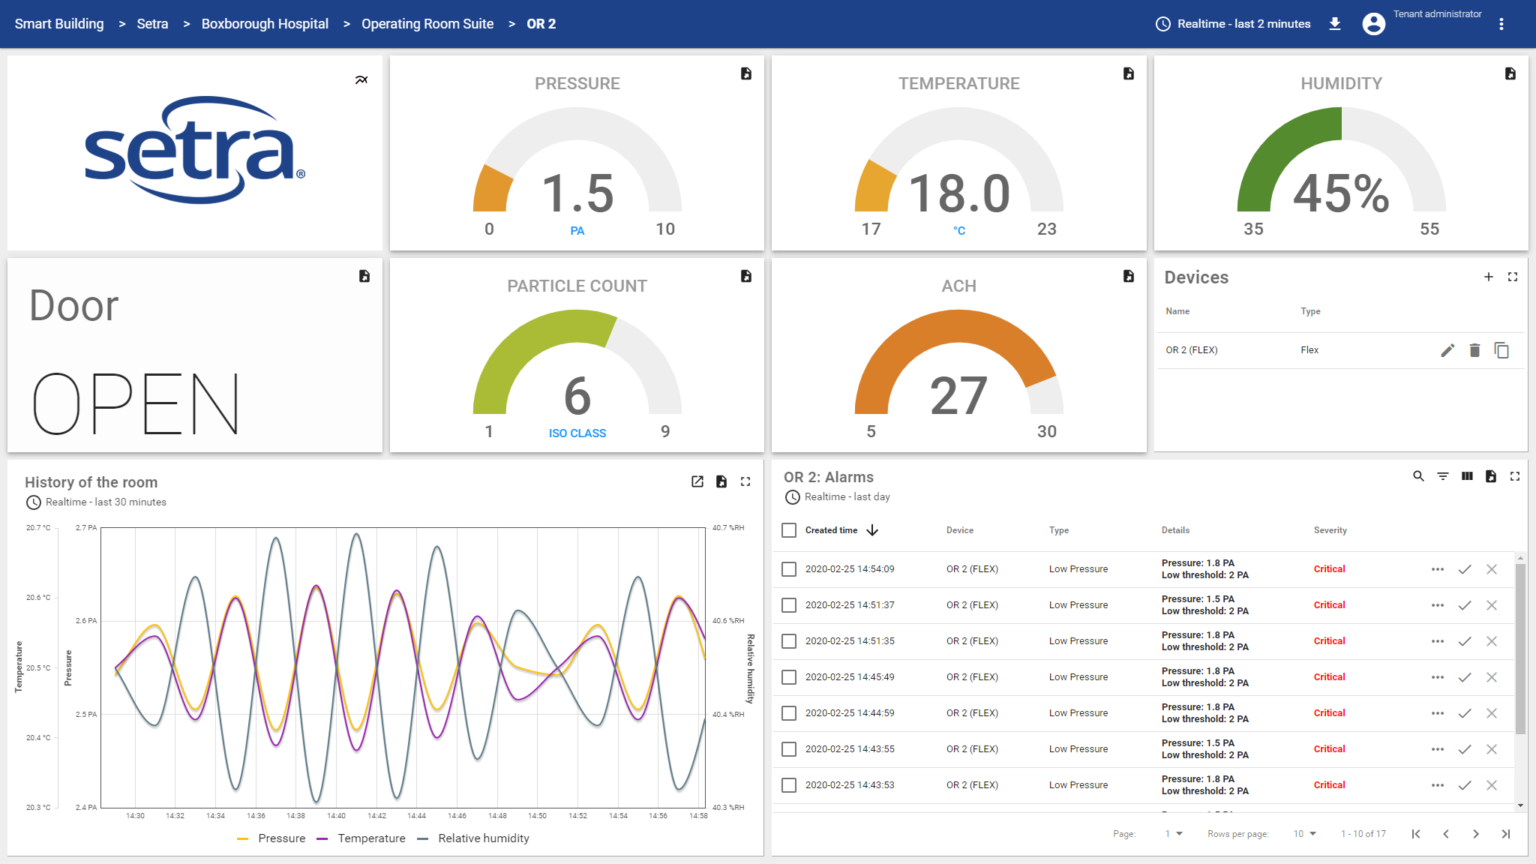Viewport: 1536px width, 864px height.
Task: Acknowledge the 14:54:09 alarm with checkmark
Action: click(1464, 569)
